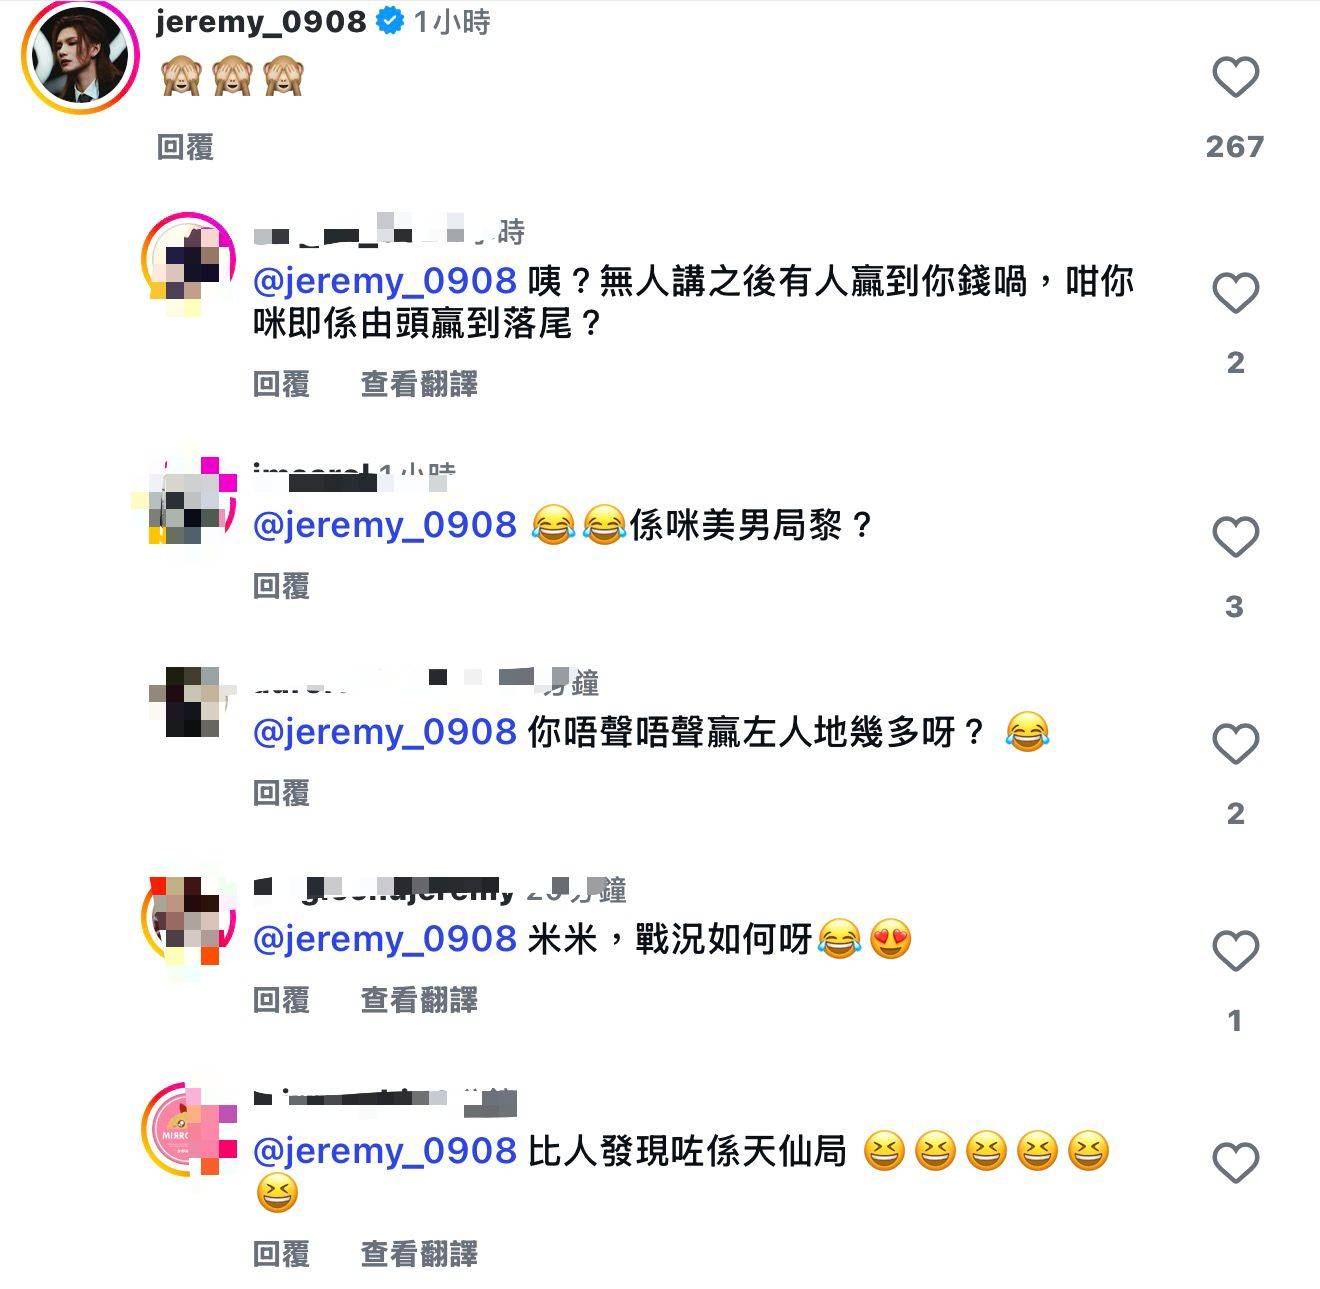
Task: Reply to the 戰況如何呀 comment
Action: 281,999
